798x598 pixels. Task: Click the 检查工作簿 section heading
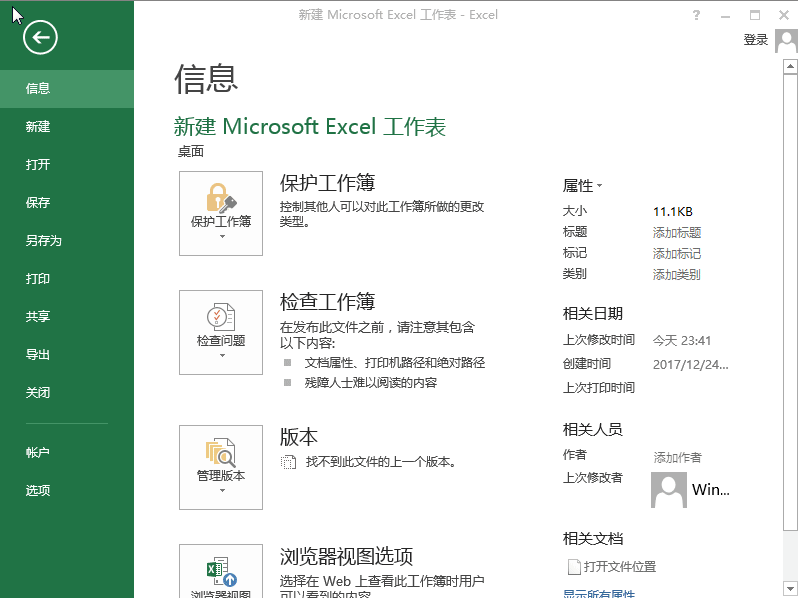[x=327, y=302]
